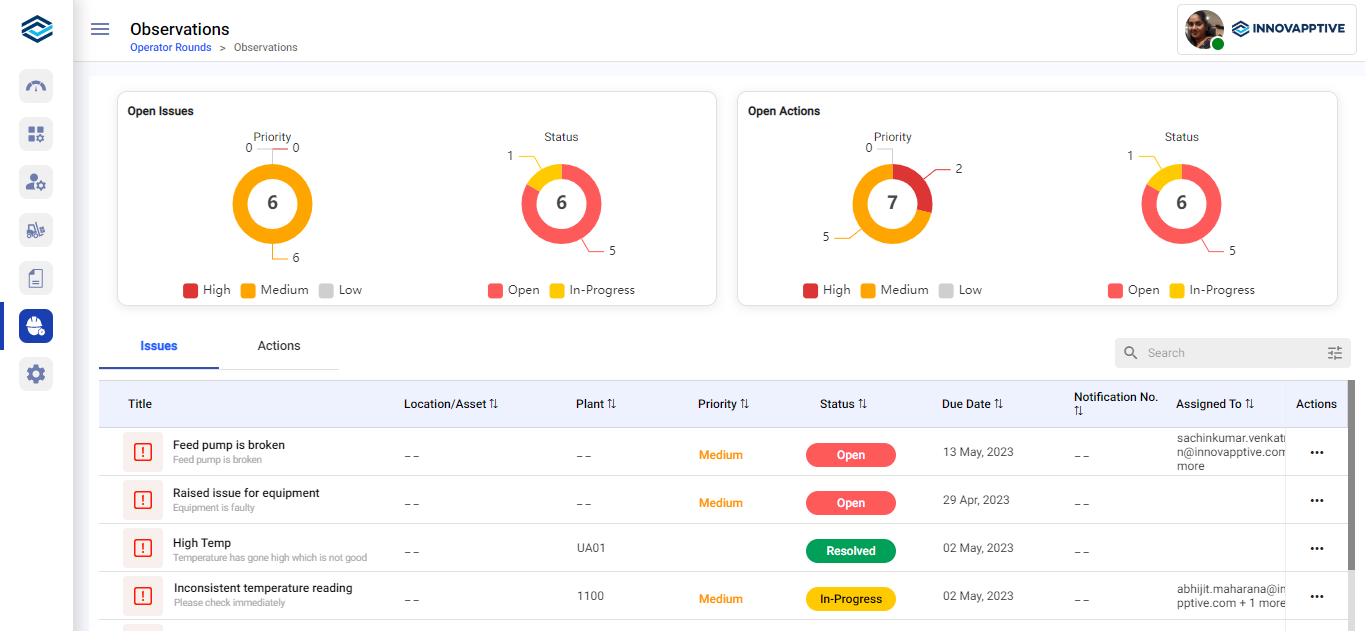The image size is (1365, 631).
Task: Click plant value 'UA01'
Action: [591, 548]
